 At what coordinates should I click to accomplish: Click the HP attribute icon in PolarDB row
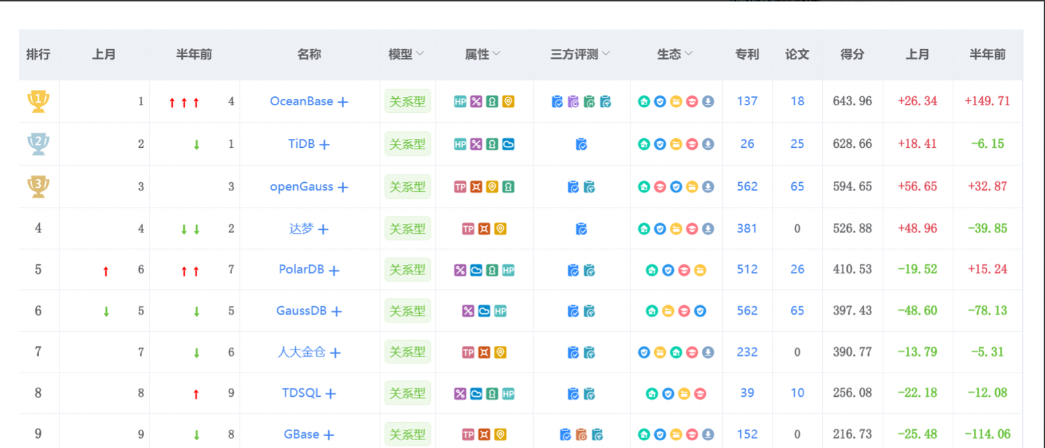pyautogui.click(x=509, y=270)
